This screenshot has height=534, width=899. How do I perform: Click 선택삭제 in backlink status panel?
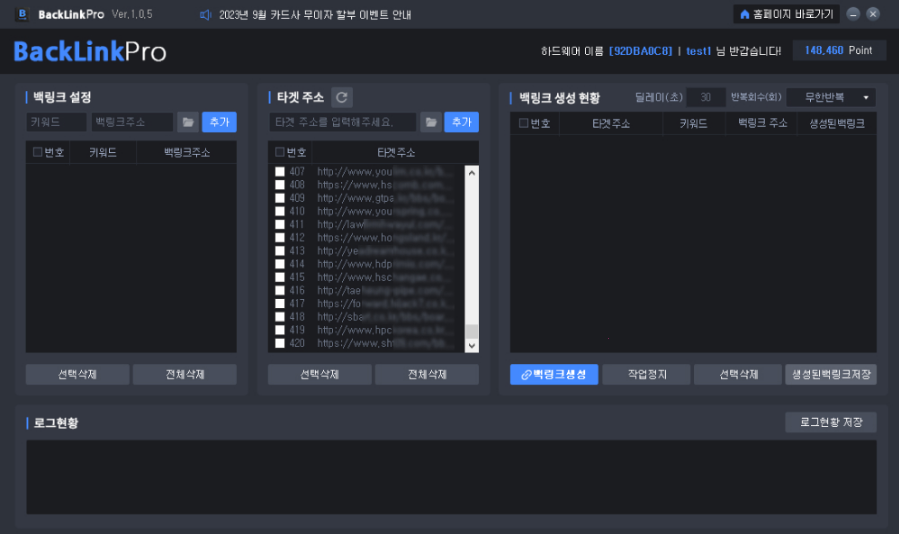pos(738,375)
